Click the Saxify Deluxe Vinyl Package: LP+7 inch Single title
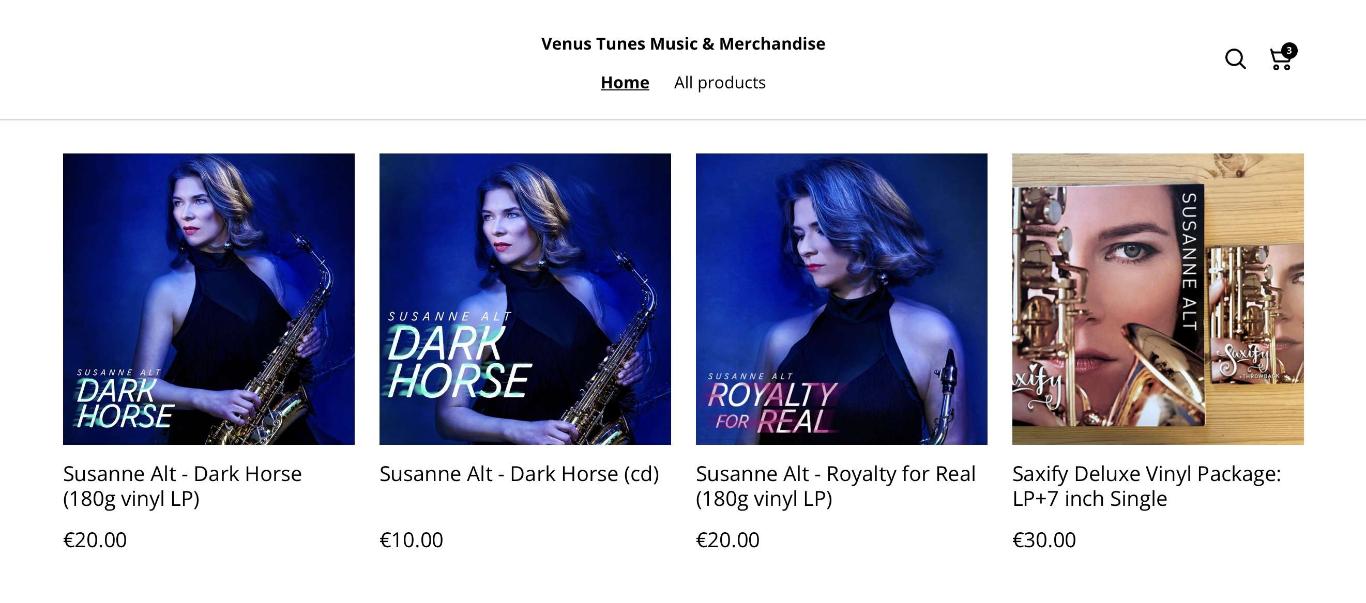The height and width of the screenshot is (603, 1366). coord(1146,486)
